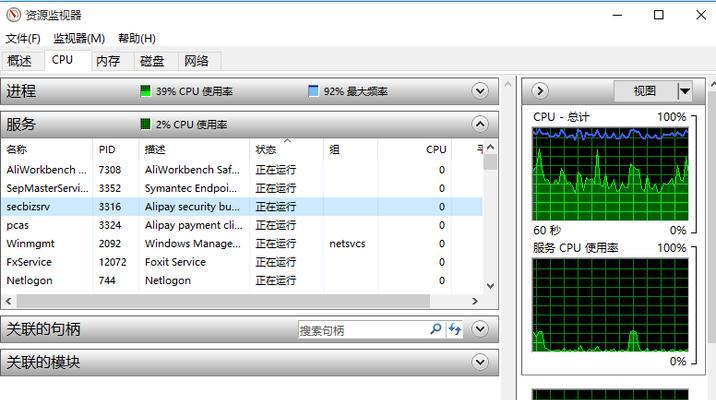
Task: Click left arrow of services horizontal scrollbar
Action: pos(9,301)
